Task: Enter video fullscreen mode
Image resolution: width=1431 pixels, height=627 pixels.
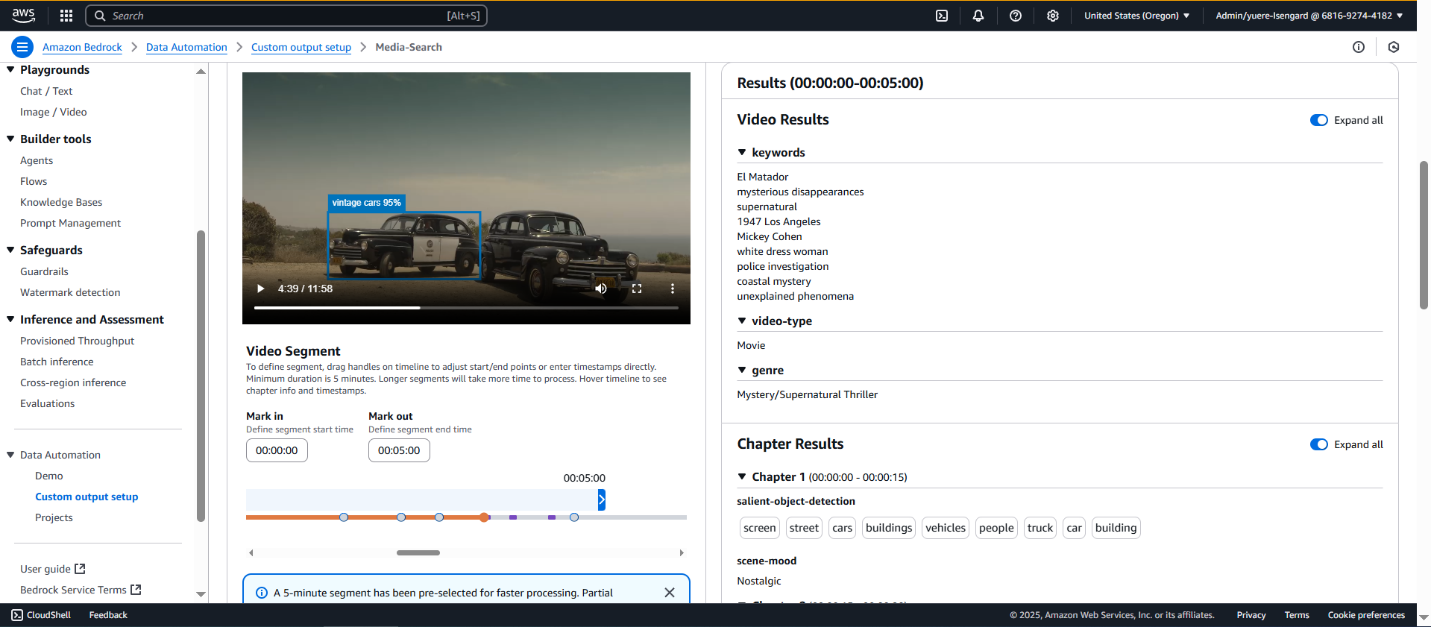Action: 637,288
